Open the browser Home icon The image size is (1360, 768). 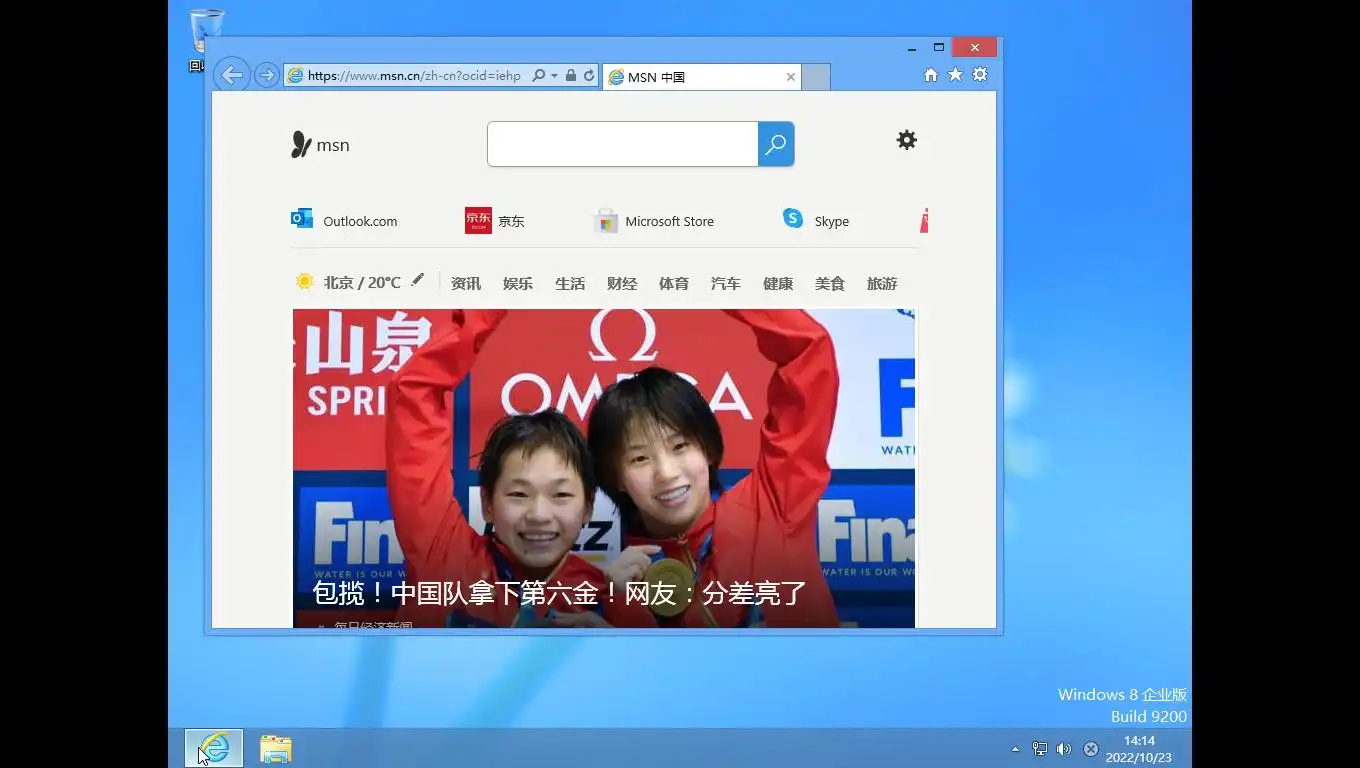click(931, 75)
